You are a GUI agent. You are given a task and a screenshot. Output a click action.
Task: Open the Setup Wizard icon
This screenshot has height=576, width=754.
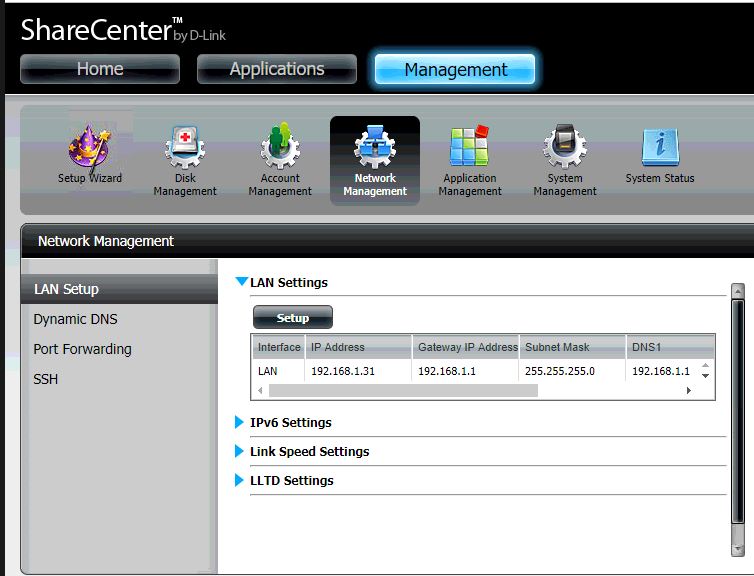(90, 151)
